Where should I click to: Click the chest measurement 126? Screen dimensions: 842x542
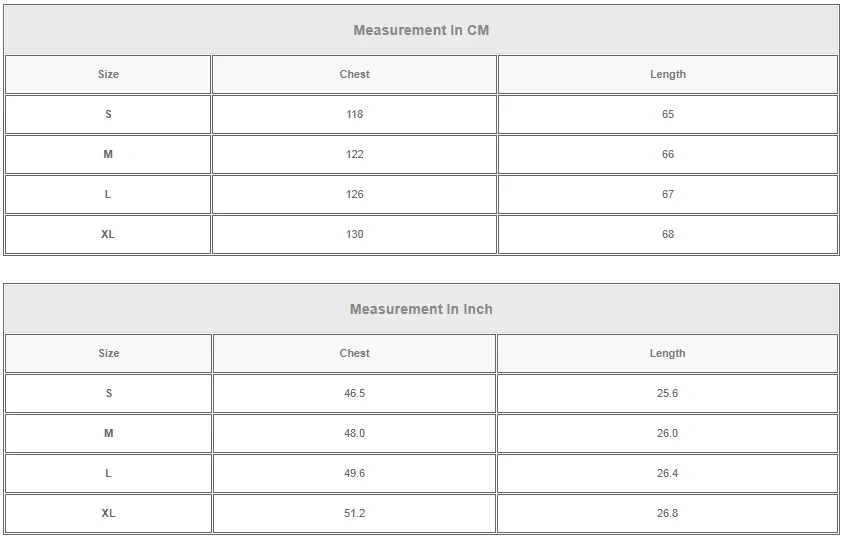354,194
